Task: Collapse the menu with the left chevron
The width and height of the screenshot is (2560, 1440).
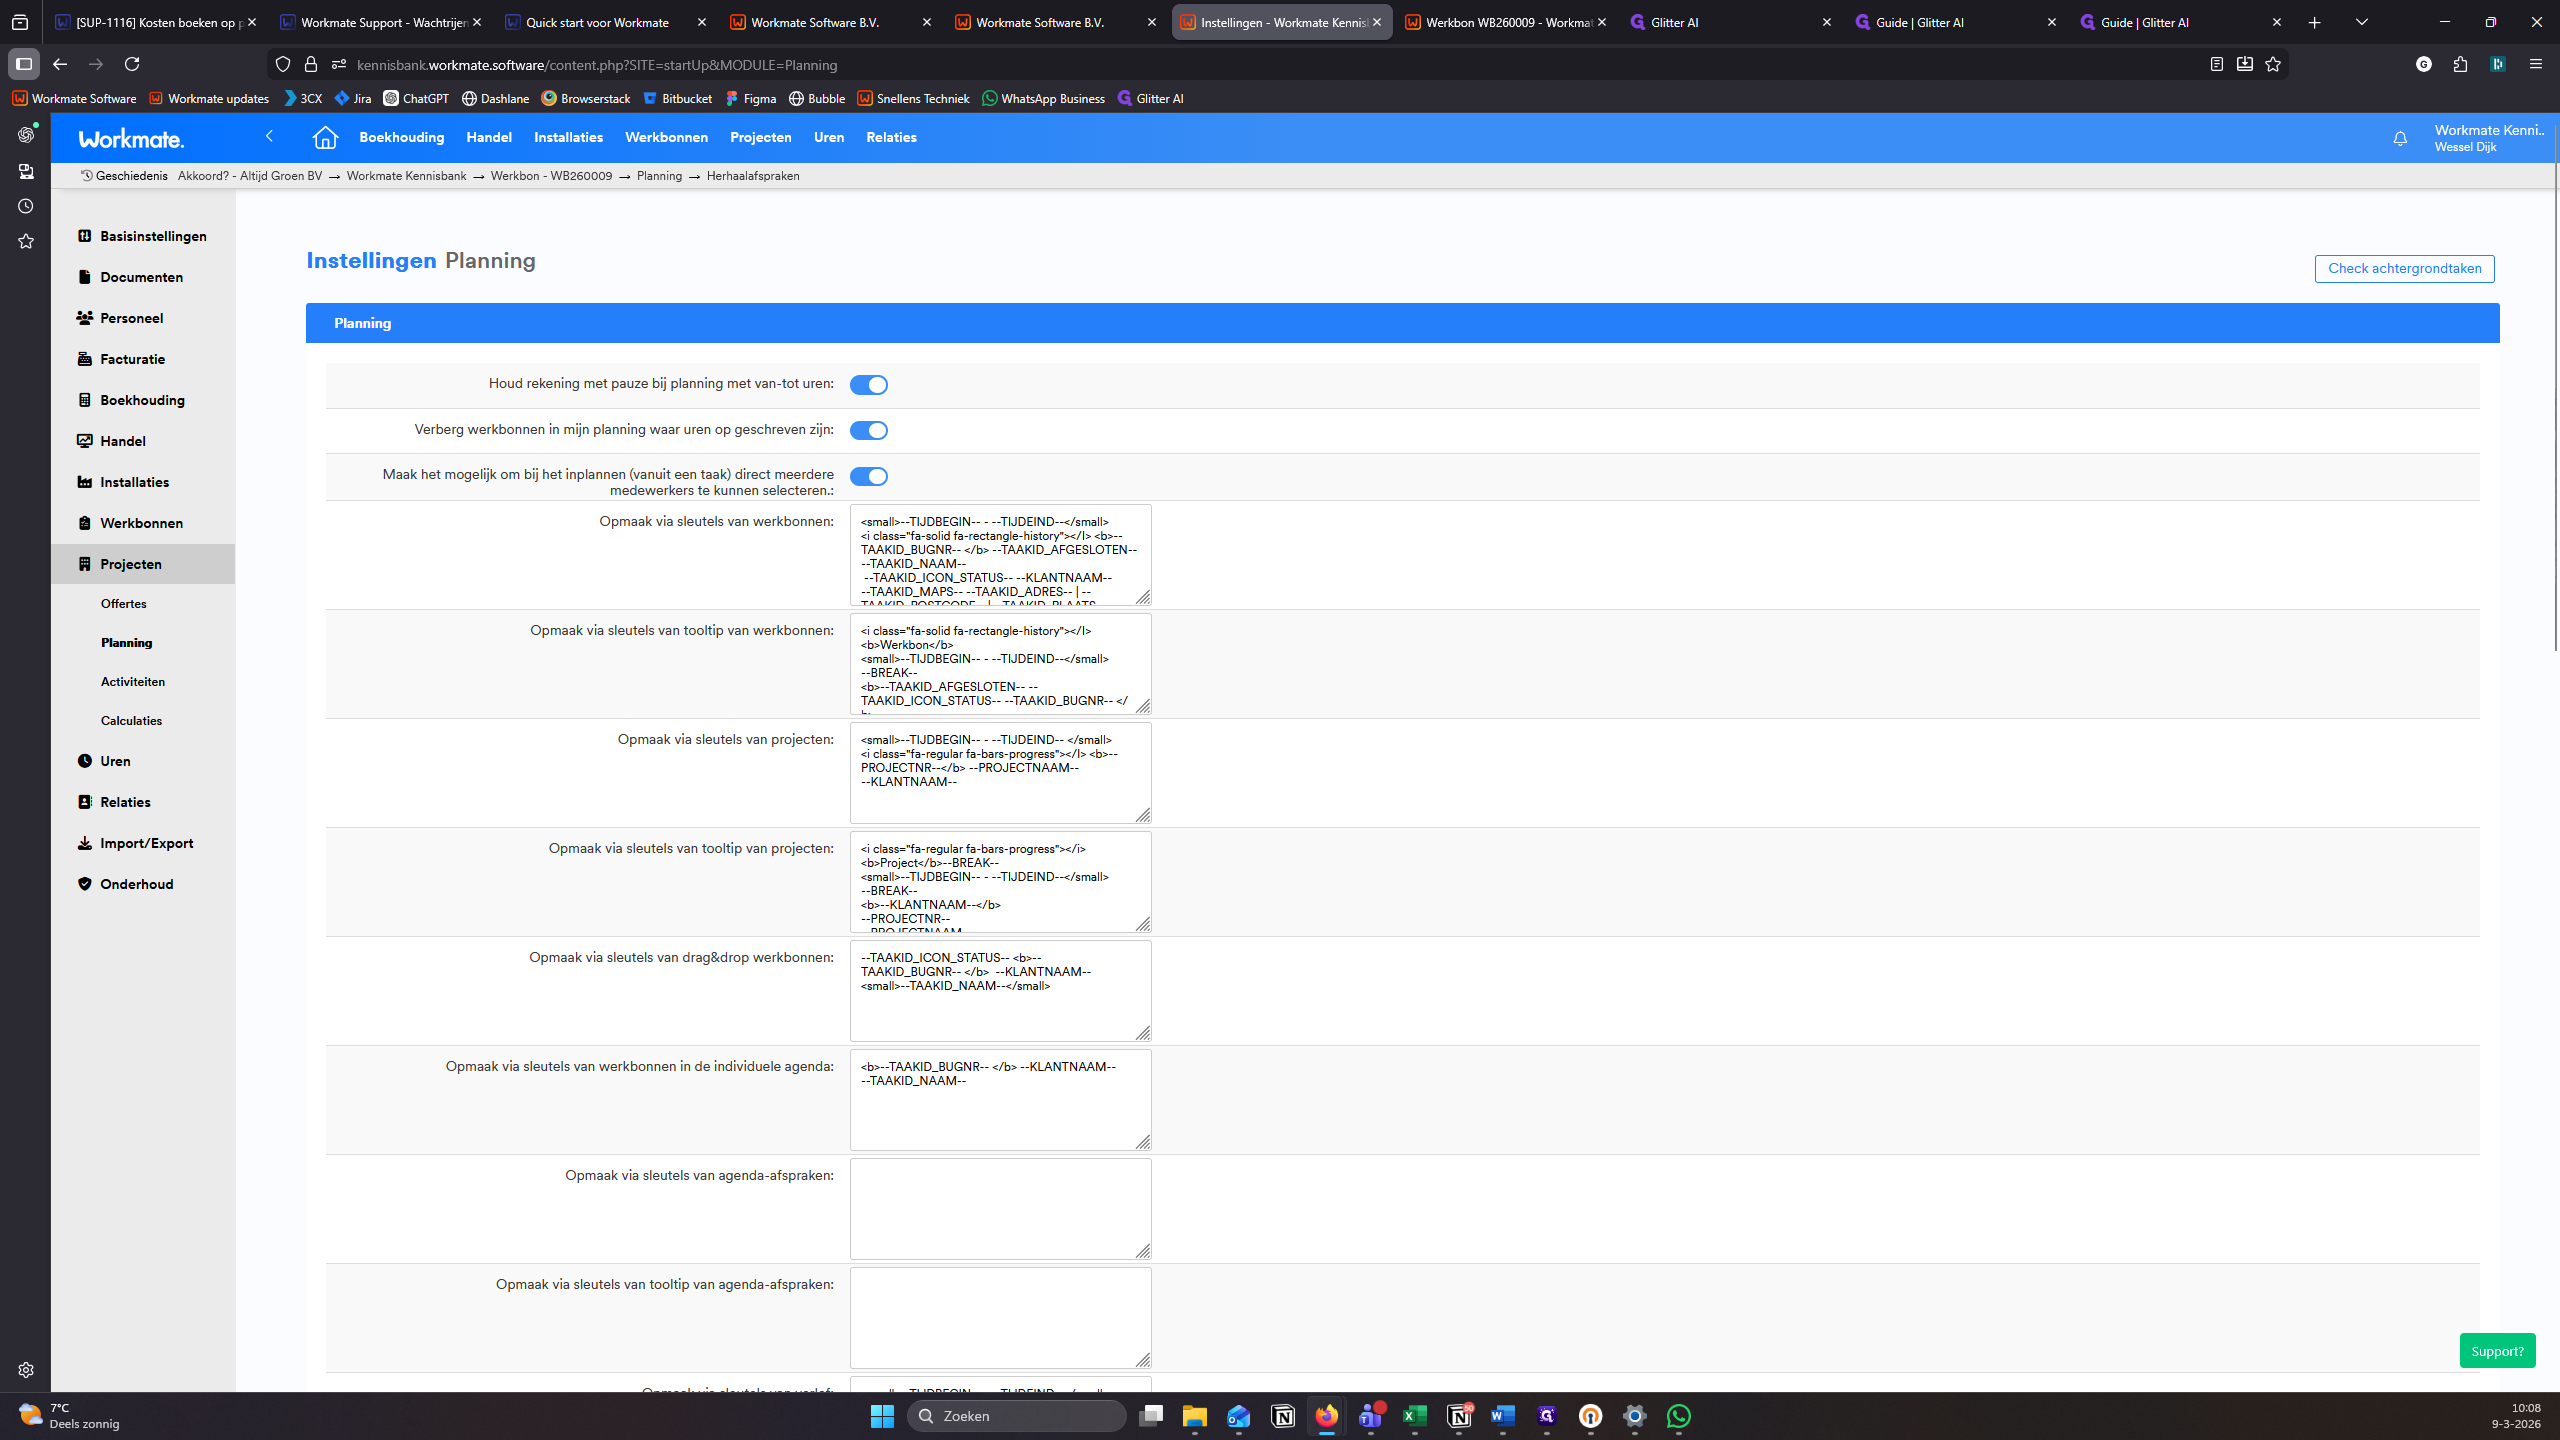Action: click(x=269, y=136)
